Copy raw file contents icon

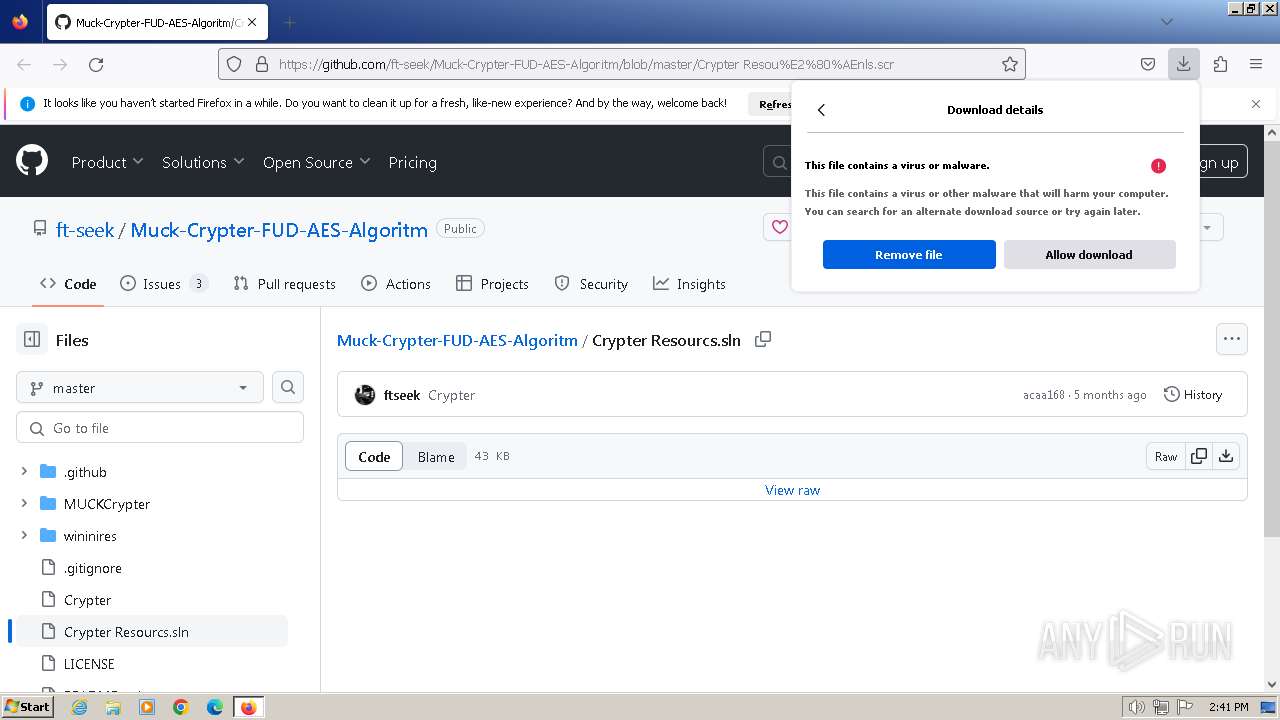pos(1199,457)
